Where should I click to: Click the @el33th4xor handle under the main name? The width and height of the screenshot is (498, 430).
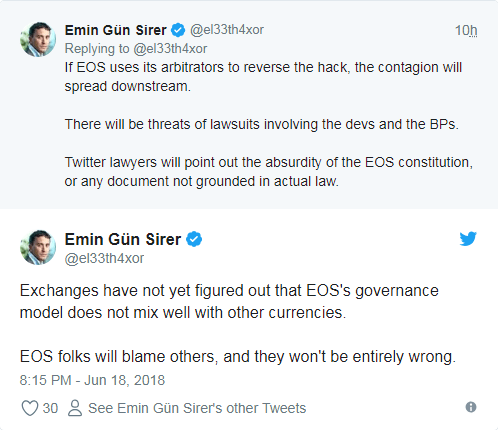(104, 258)
